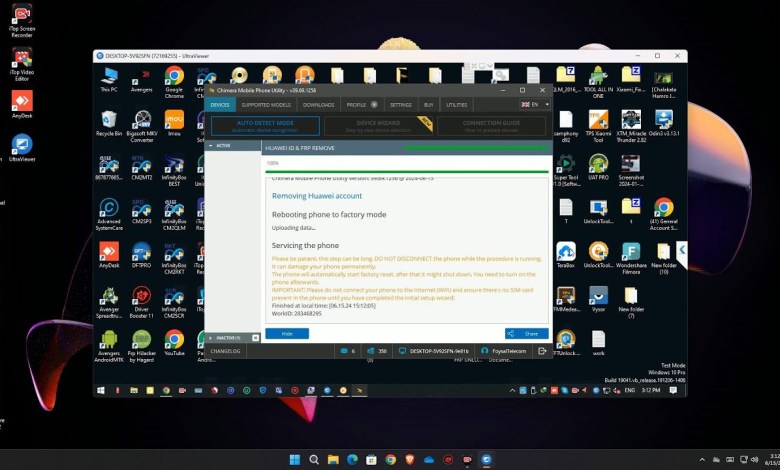The height and width of the screenshot is (470, 780).
Task: Open the YouTube Chrome shortcut
Action: click(x=174, y=343)
